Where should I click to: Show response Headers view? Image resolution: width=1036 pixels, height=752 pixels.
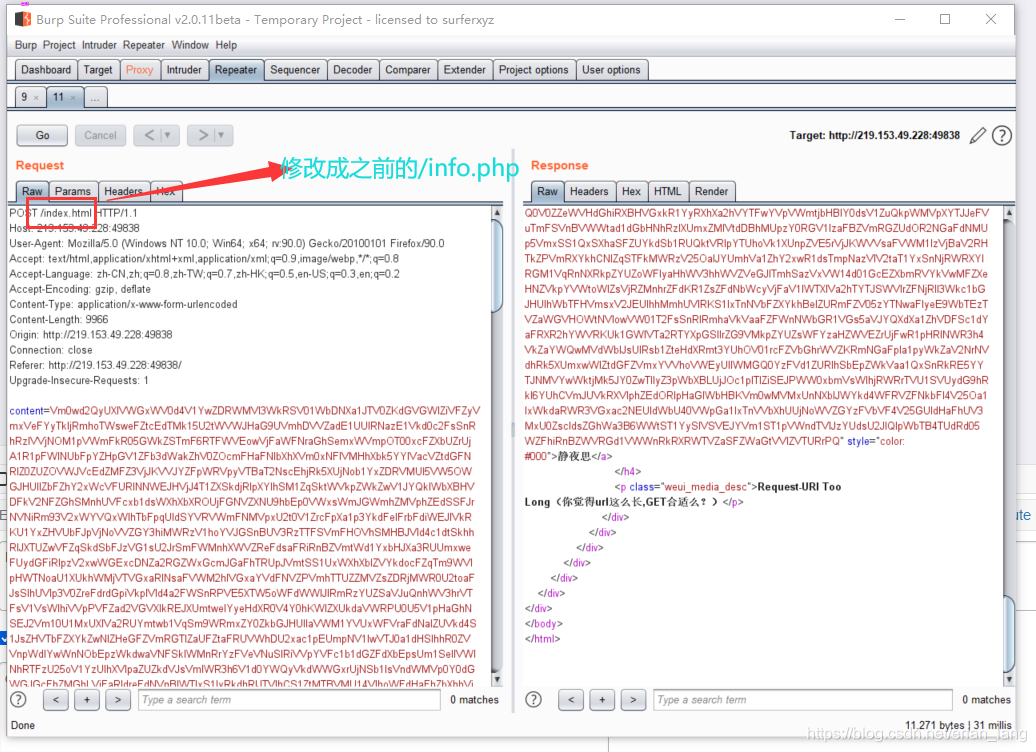coord(589,192)
